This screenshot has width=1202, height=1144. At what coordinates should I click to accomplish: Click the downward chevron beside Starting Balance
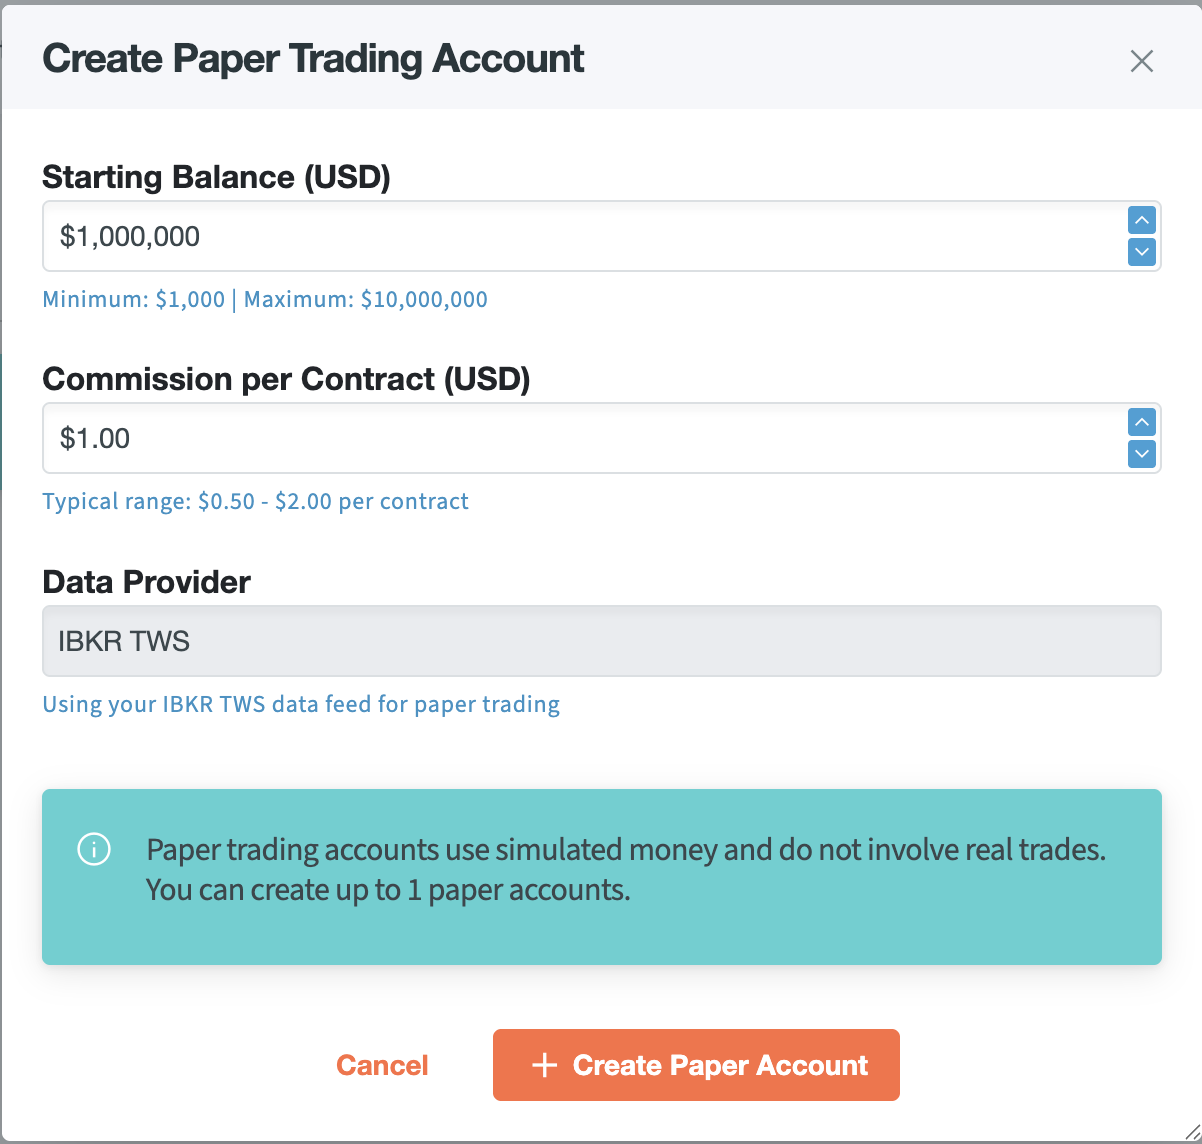tap(1141, 252)
